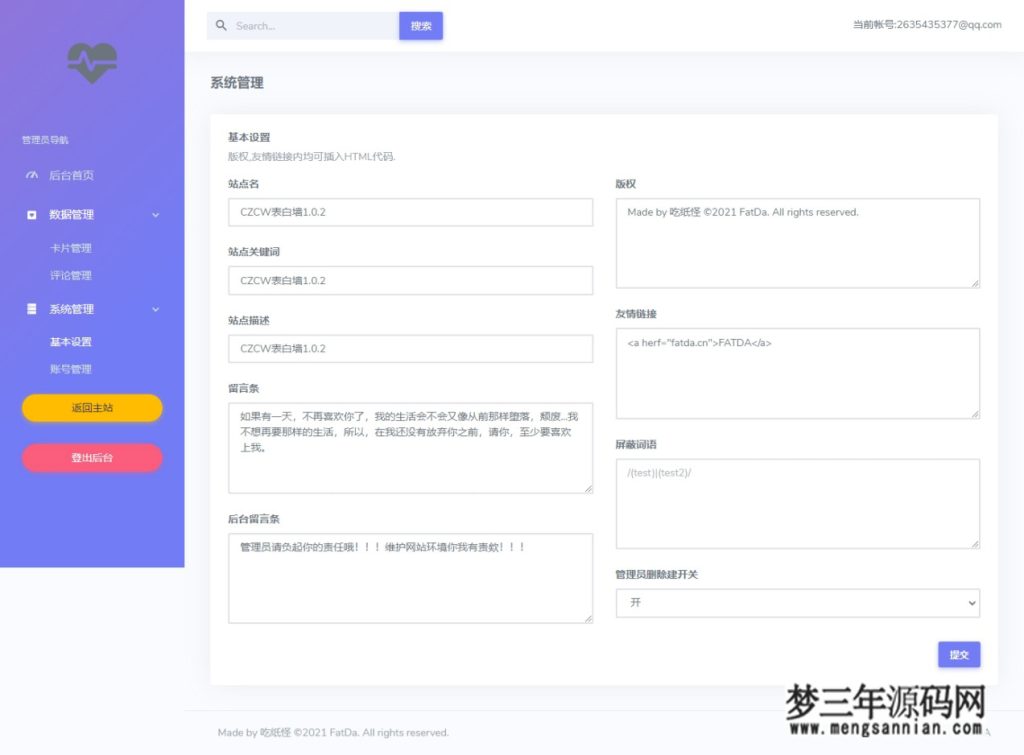Click the list icon next to 系统管理

click(x=30, y=308)
